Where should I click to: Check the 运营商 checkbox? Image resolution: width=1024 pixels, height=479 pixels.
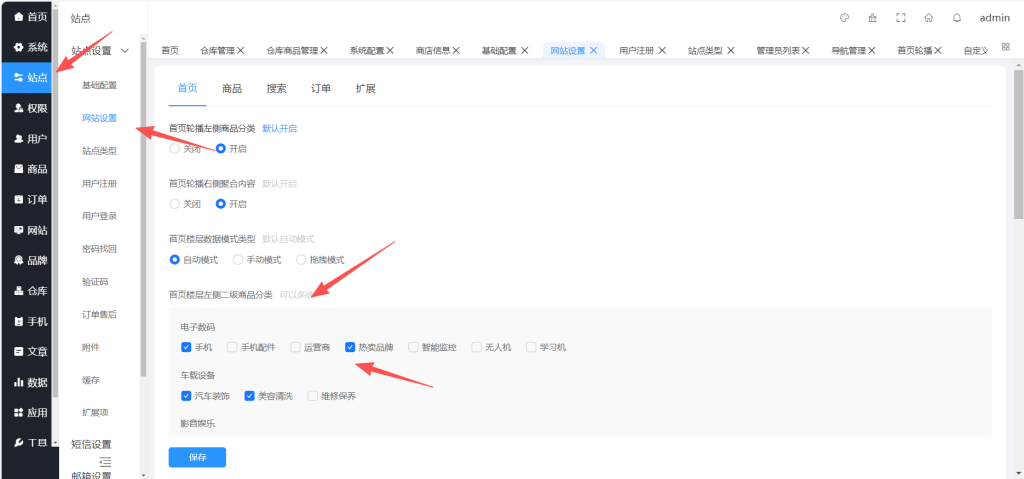point(295,347)
